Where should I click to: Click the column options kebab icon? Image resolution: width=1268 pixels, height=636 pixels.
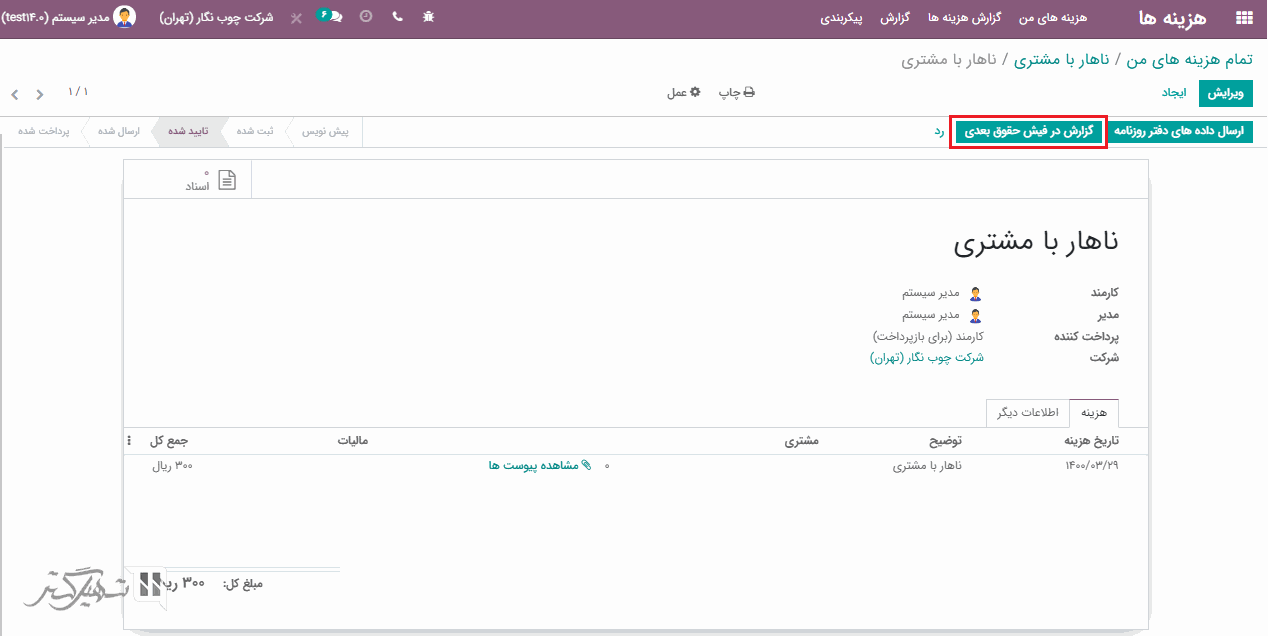[129, 441]
